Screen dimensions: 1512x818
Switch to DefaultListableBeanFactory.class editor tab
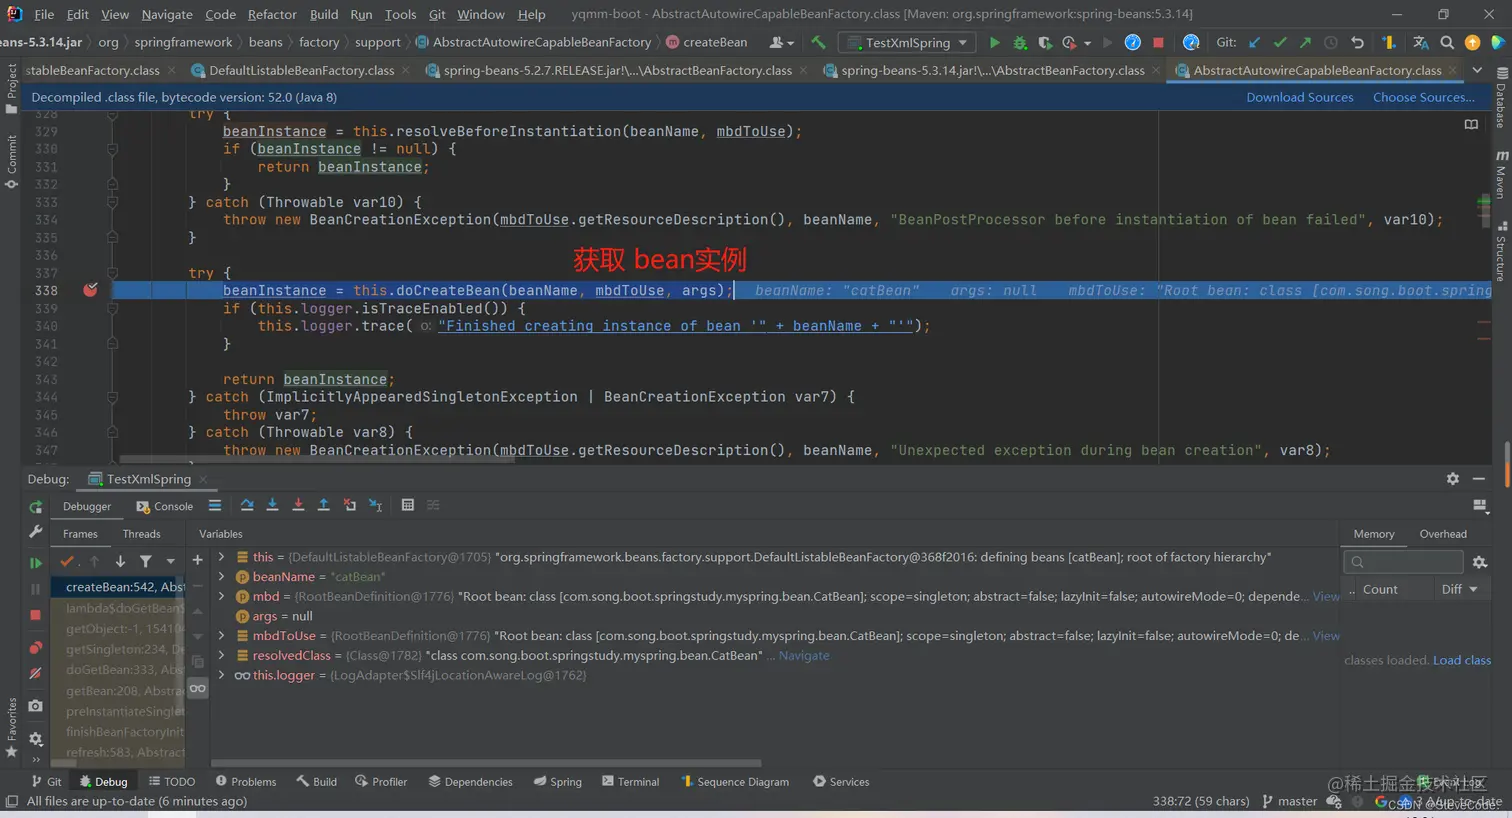[301, 70]
